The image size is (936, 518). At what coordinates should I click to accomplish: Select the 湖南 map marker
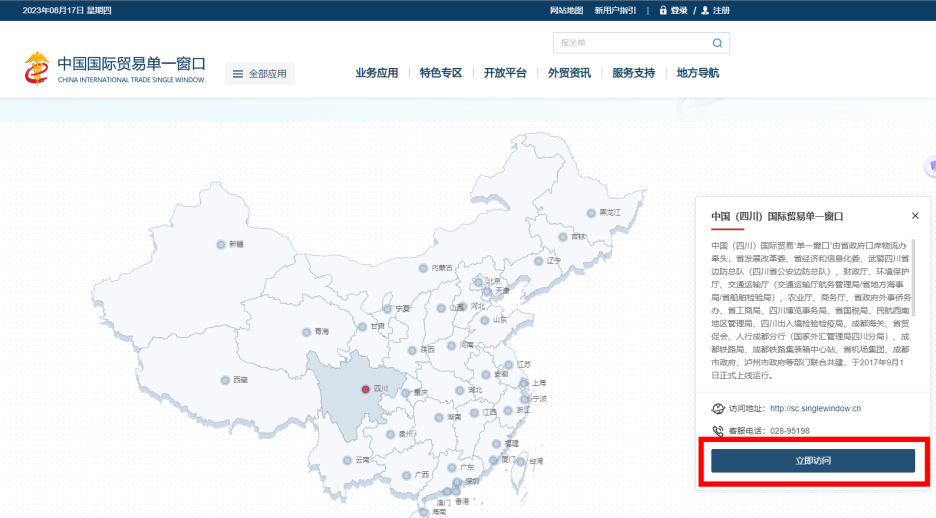click(x=439, y=417)
